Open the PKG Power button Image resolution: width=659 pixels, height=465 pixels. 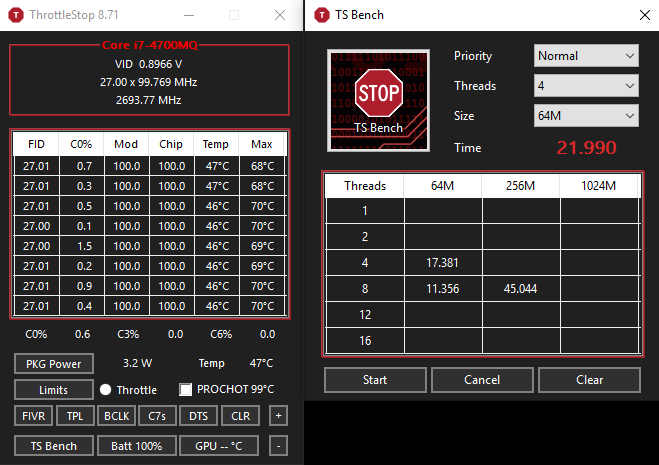[x=54, y=364]
